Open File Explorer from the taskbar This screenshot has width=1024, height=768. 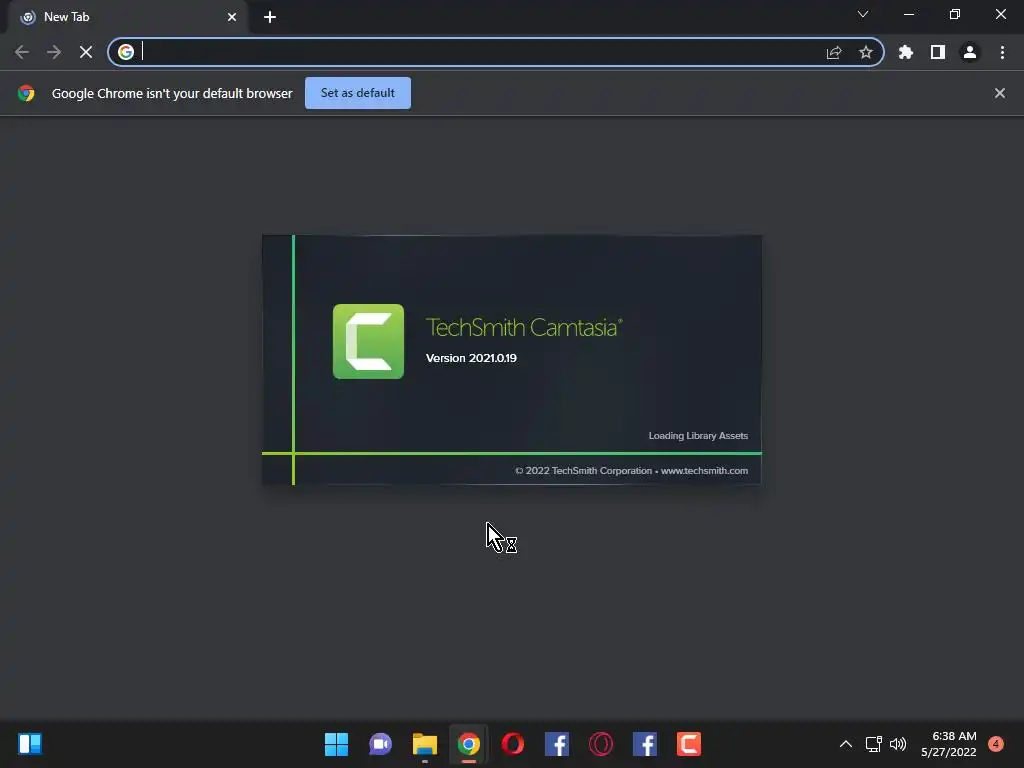(x=424, y=744)
